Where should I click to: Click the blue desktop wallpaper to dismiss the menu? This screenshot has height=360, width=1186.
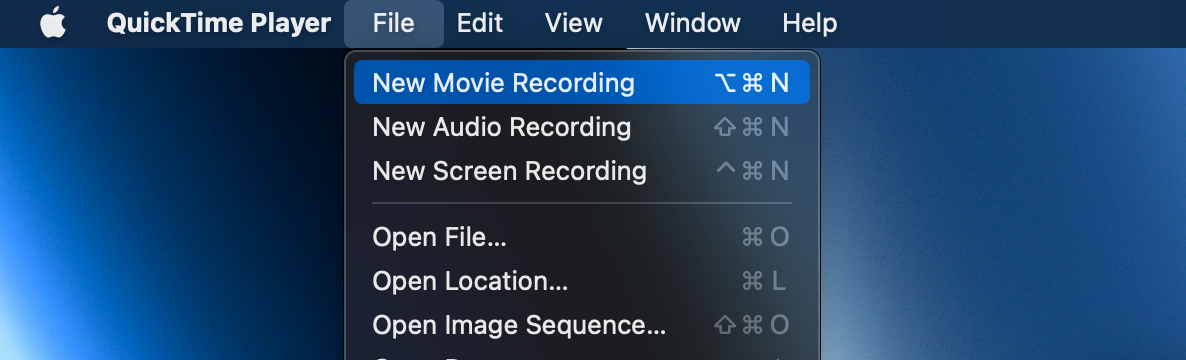(998, 204)
